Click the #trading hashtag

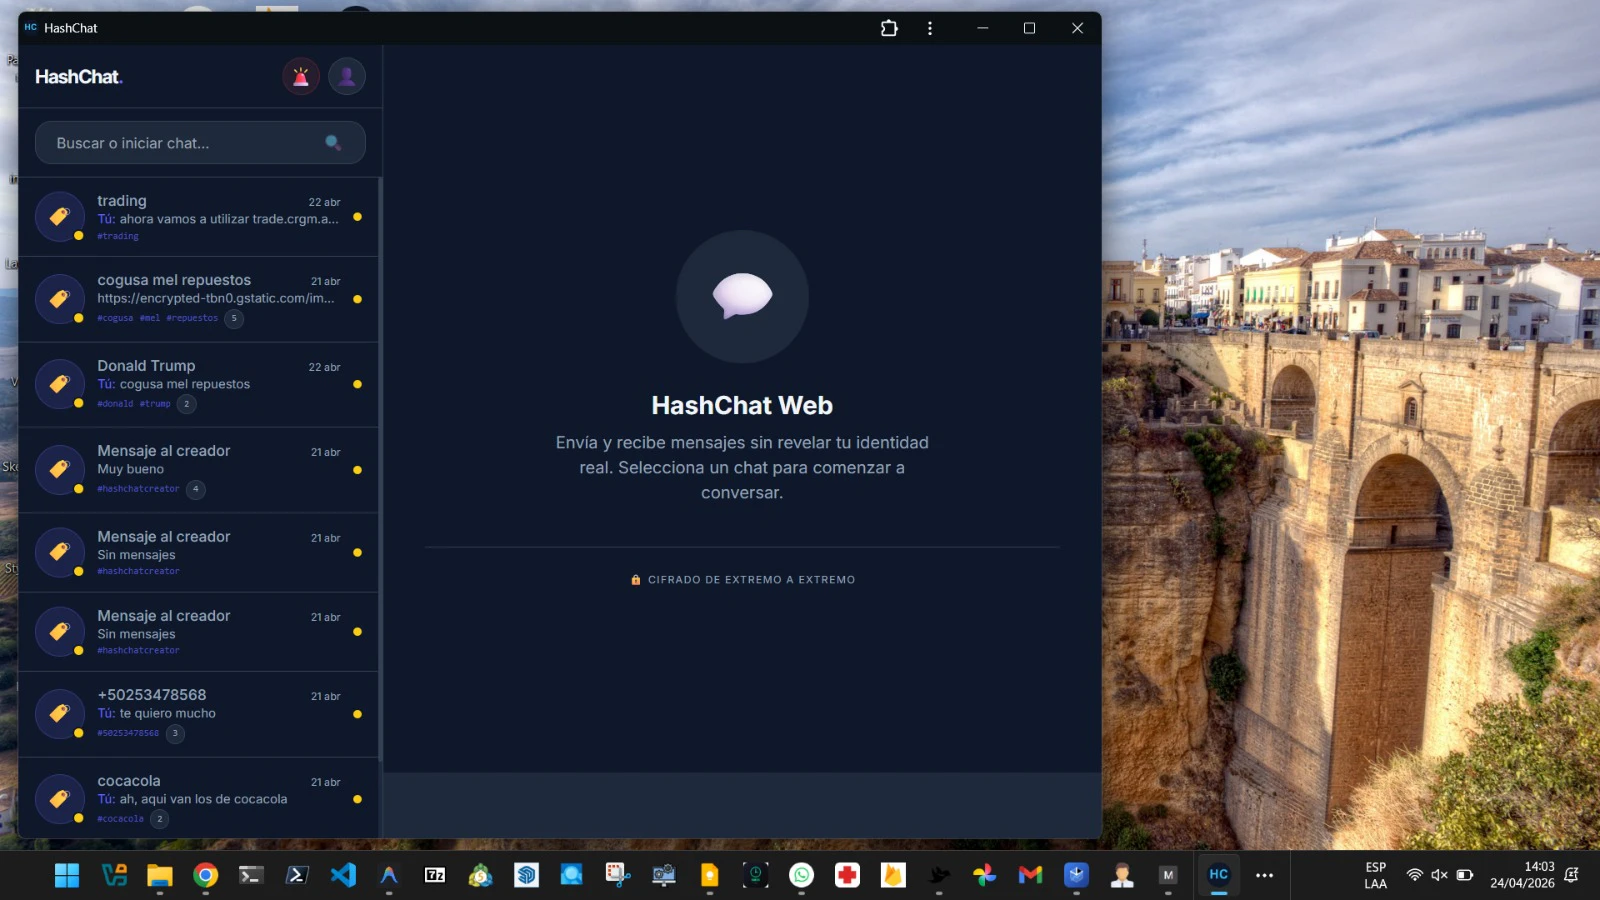[118, 236]
